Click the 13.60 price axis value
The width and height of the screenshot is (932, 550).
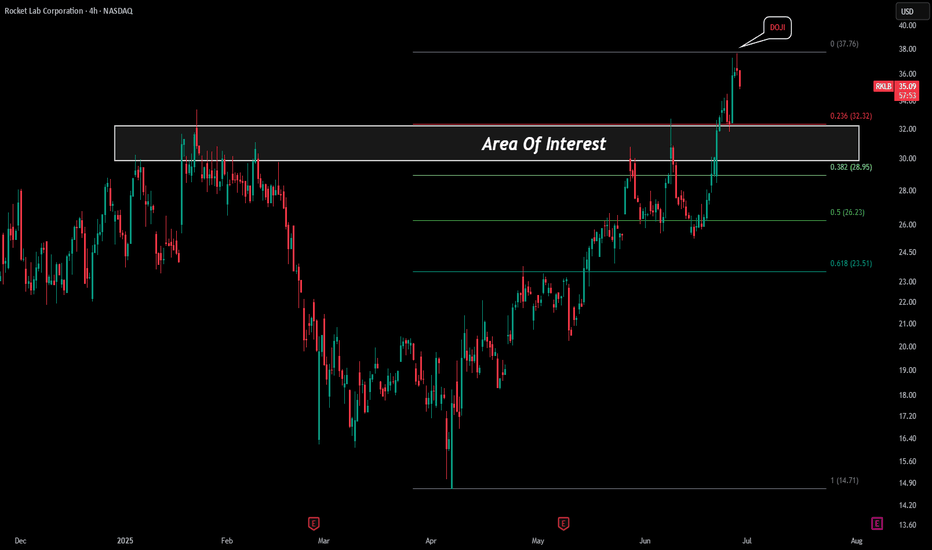coord(907,525)
